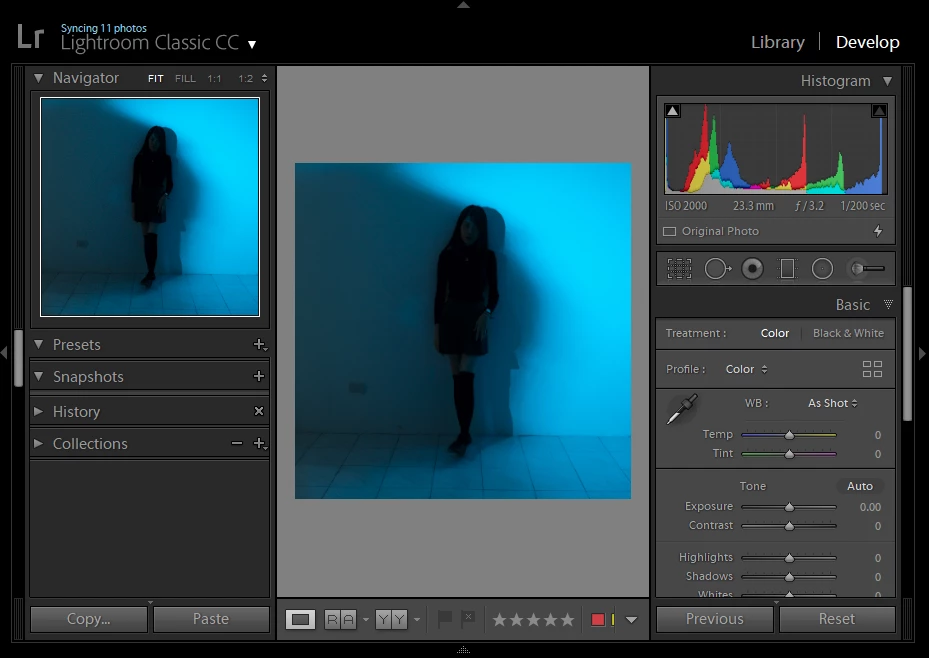Image resolution: width=929 pixels, height=658 pixels.
Task: Clear history with the X icon
Action: [x=259, y=411]
